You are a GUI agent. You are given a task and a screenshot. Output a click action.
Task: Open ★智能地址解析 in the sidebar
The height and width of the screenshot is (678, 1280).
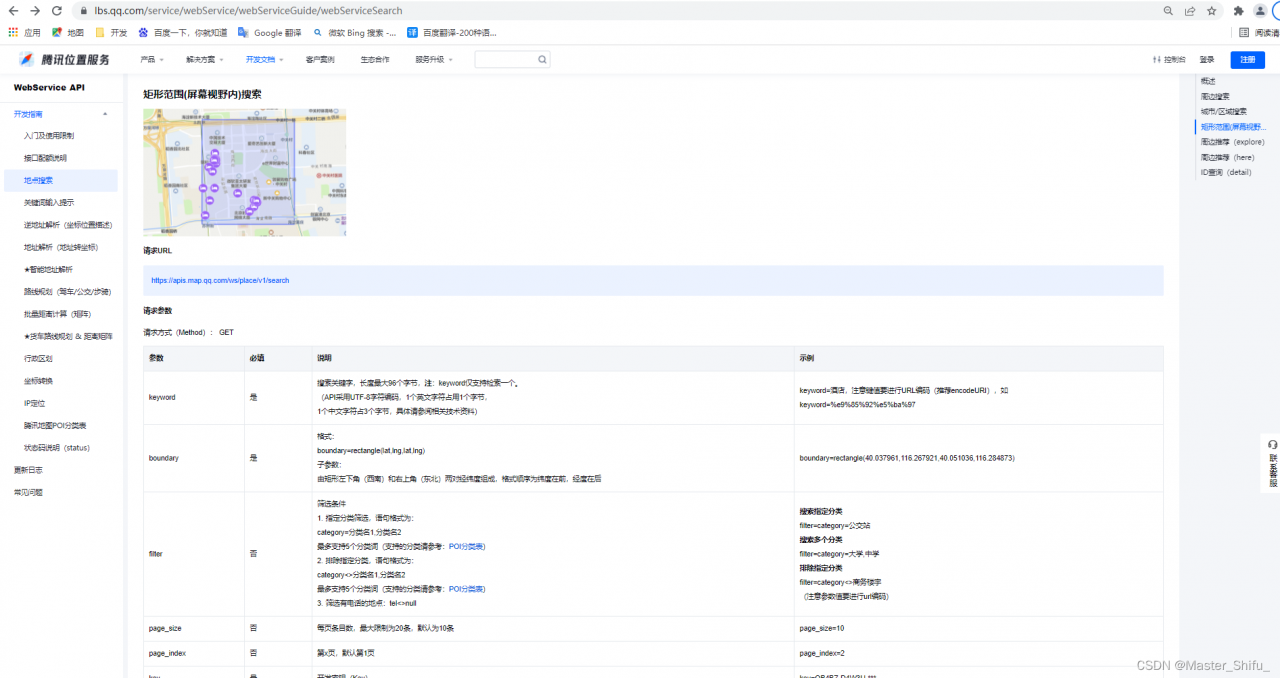pos(48,269)
